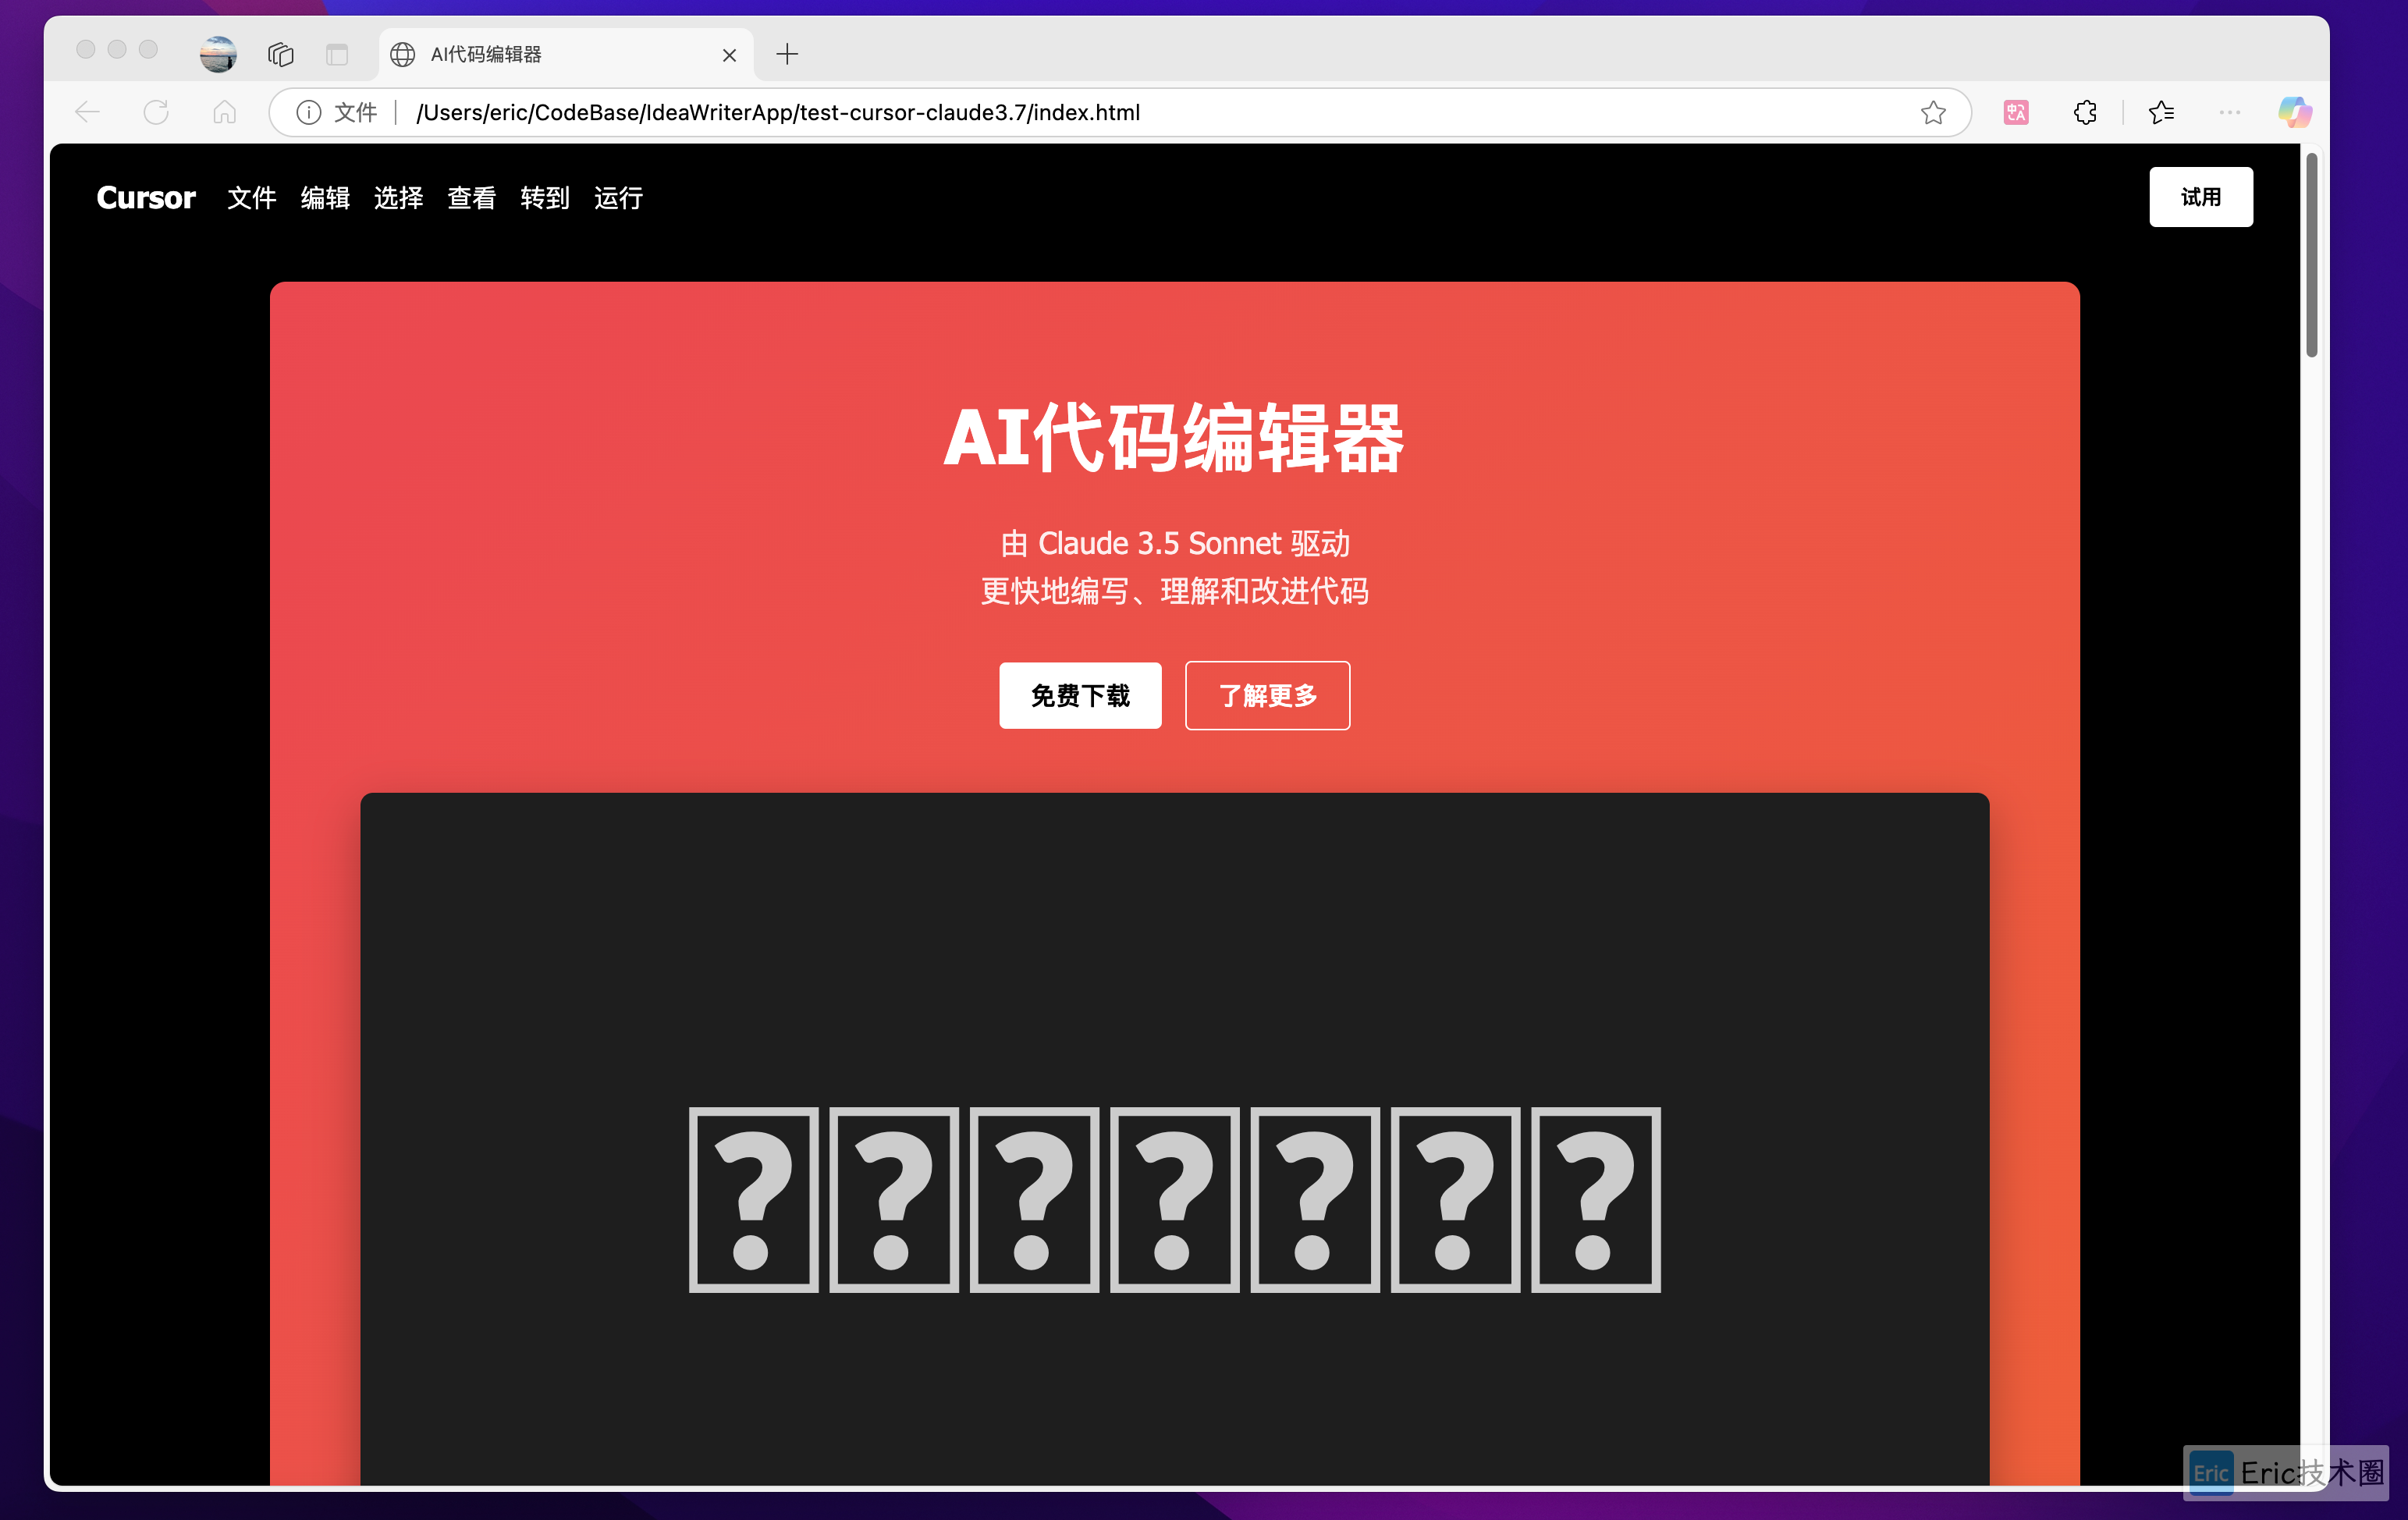Open the favorites list icon
Viewport: 2408px width, 1520px height.
(2161, 112)
